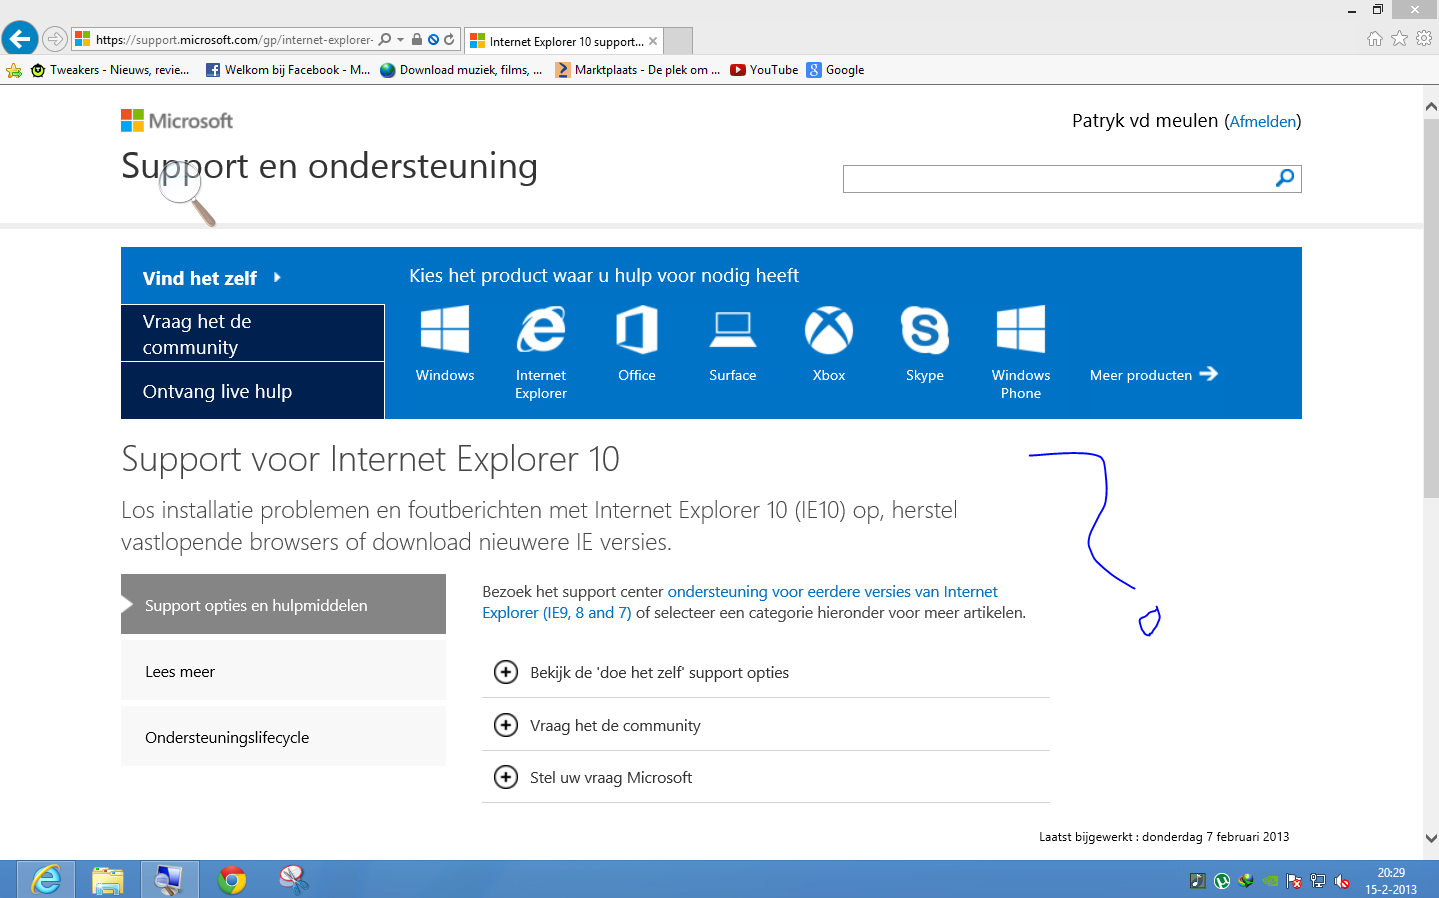Click the music note tray icon

(1198, 881)
